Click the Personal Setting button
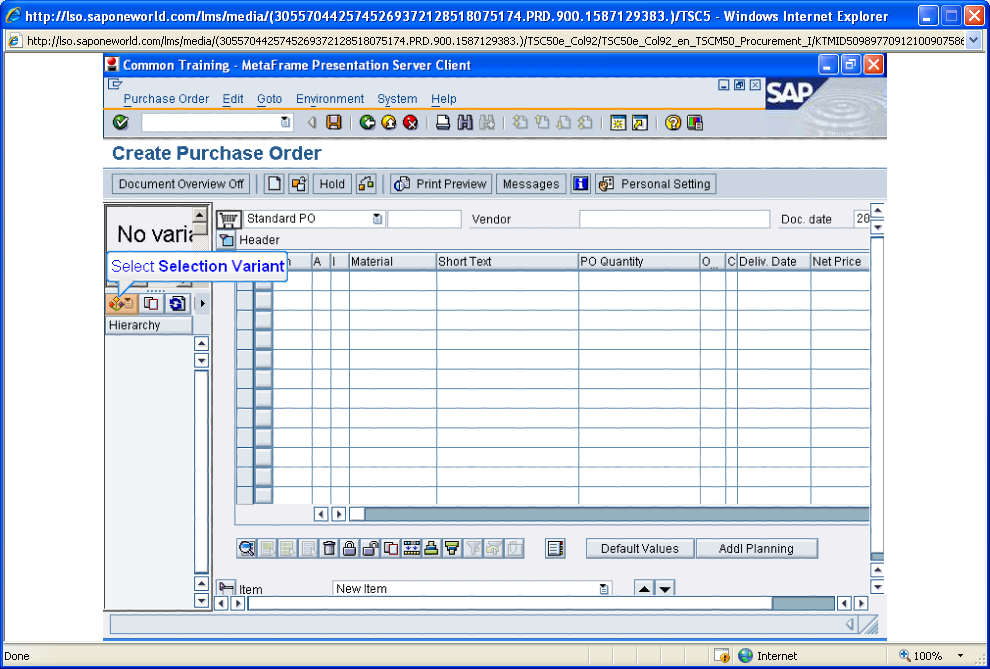This screenshot has width=990, height=669. coord(656,184)
